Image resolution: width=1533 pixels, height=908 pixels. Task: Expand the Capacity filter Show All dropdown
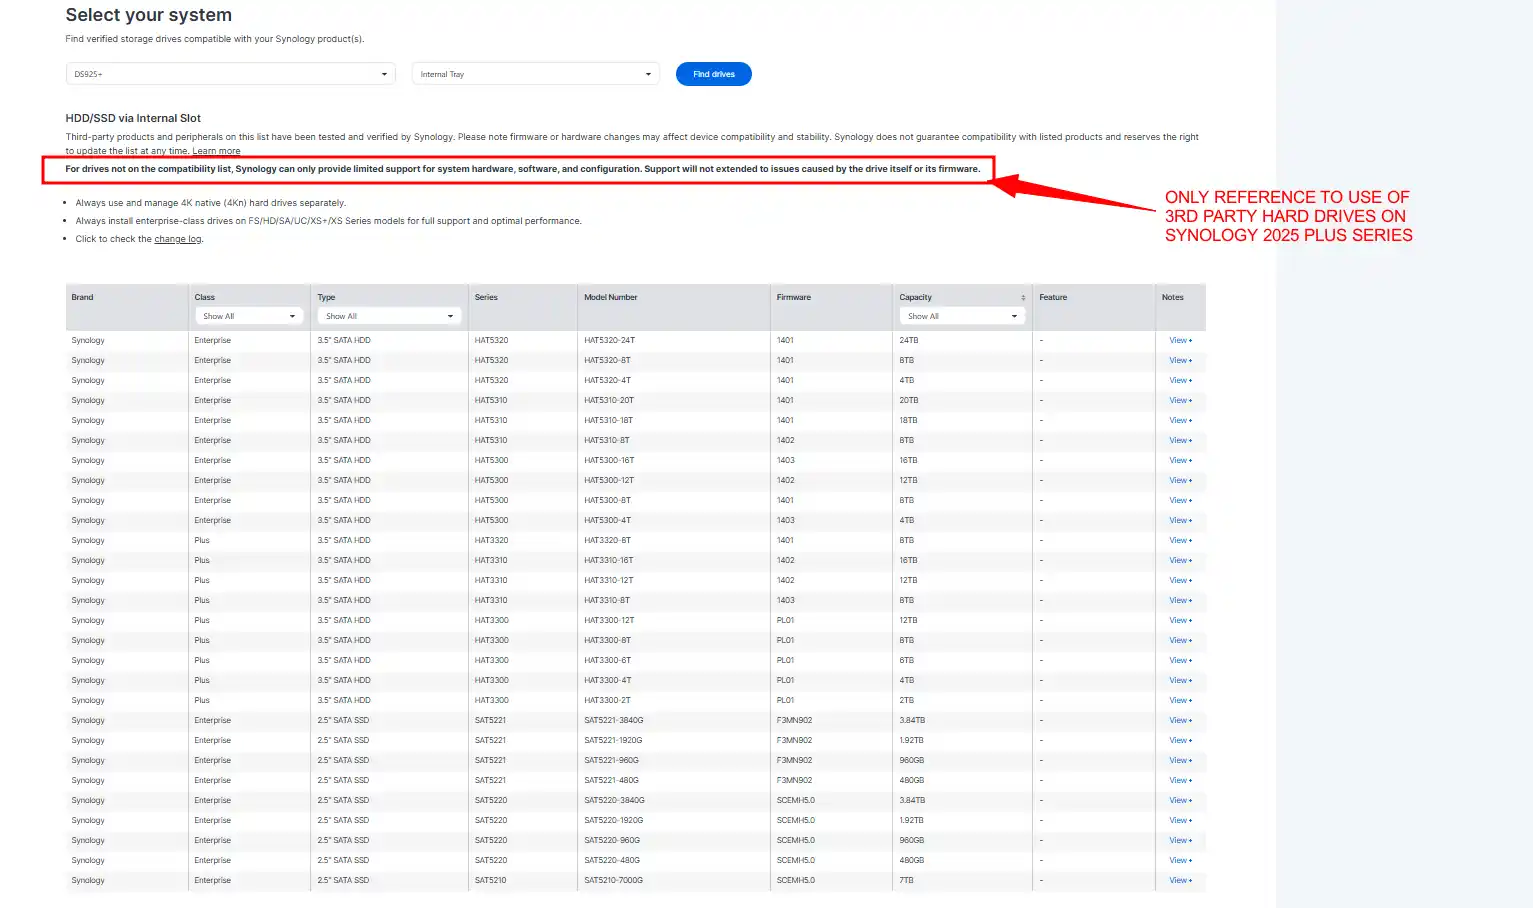(x=961, y=316)
